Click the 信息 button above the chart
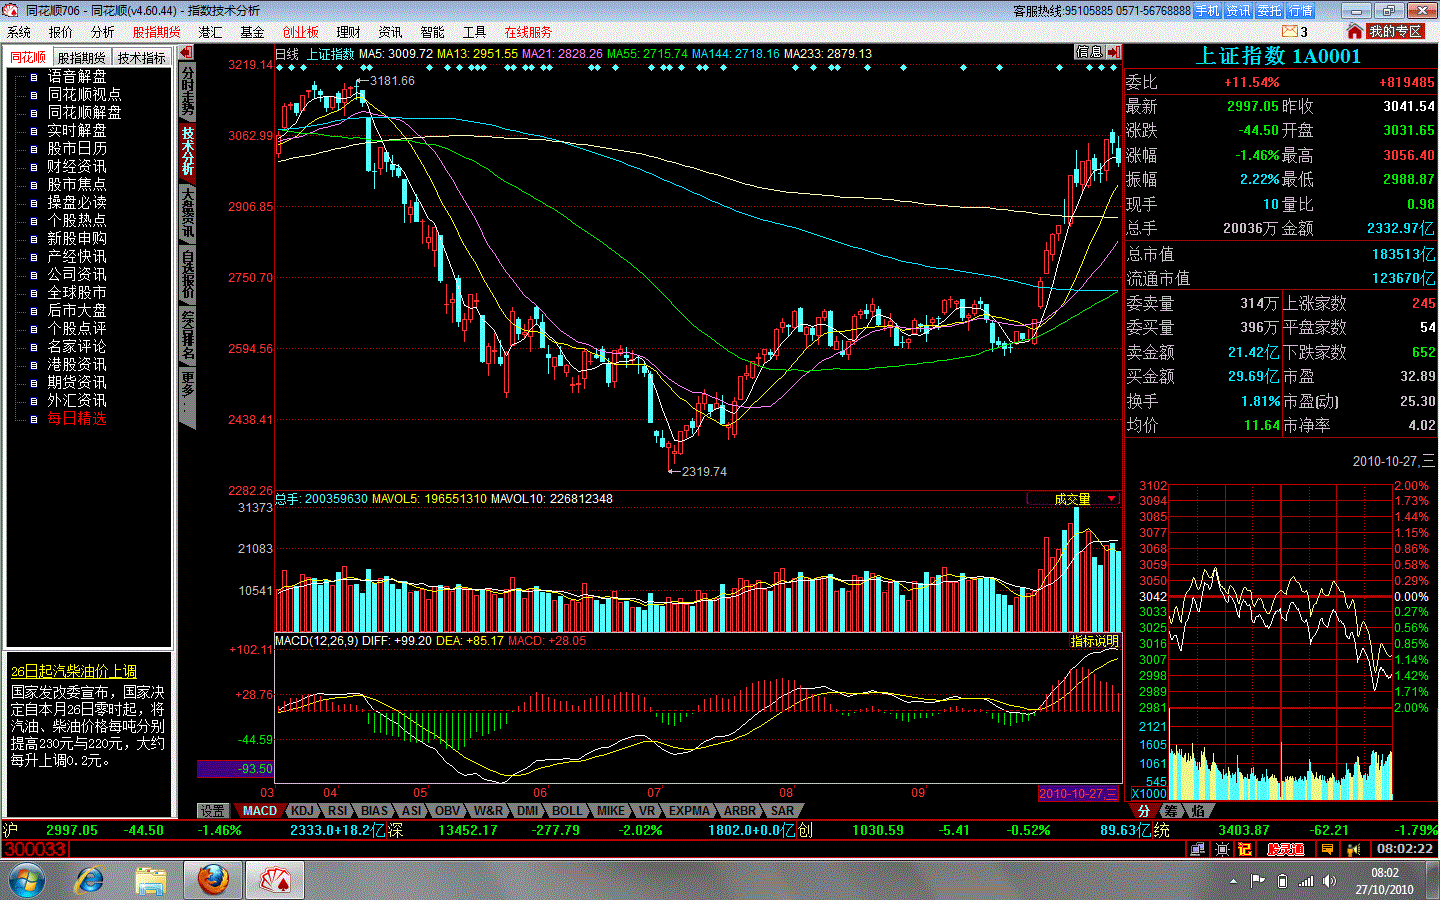The width and height of the screenshot is (1440, 900). [1089, 52]
